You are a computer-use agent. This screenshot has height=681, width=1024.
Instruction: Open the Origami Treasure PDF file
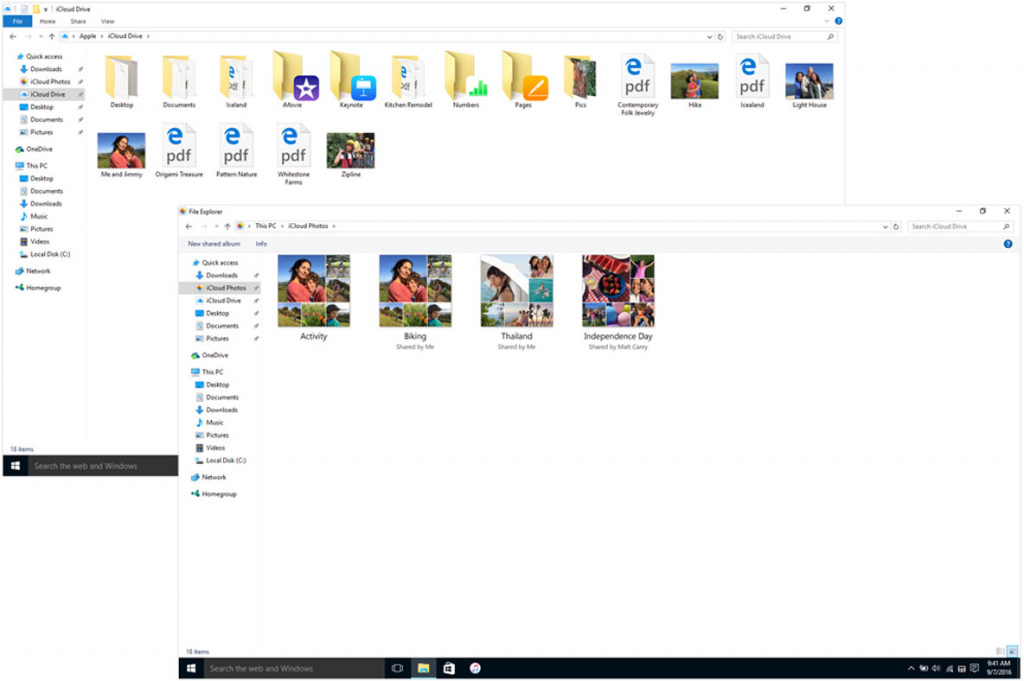pyautogui.click(x=179, y=147)
